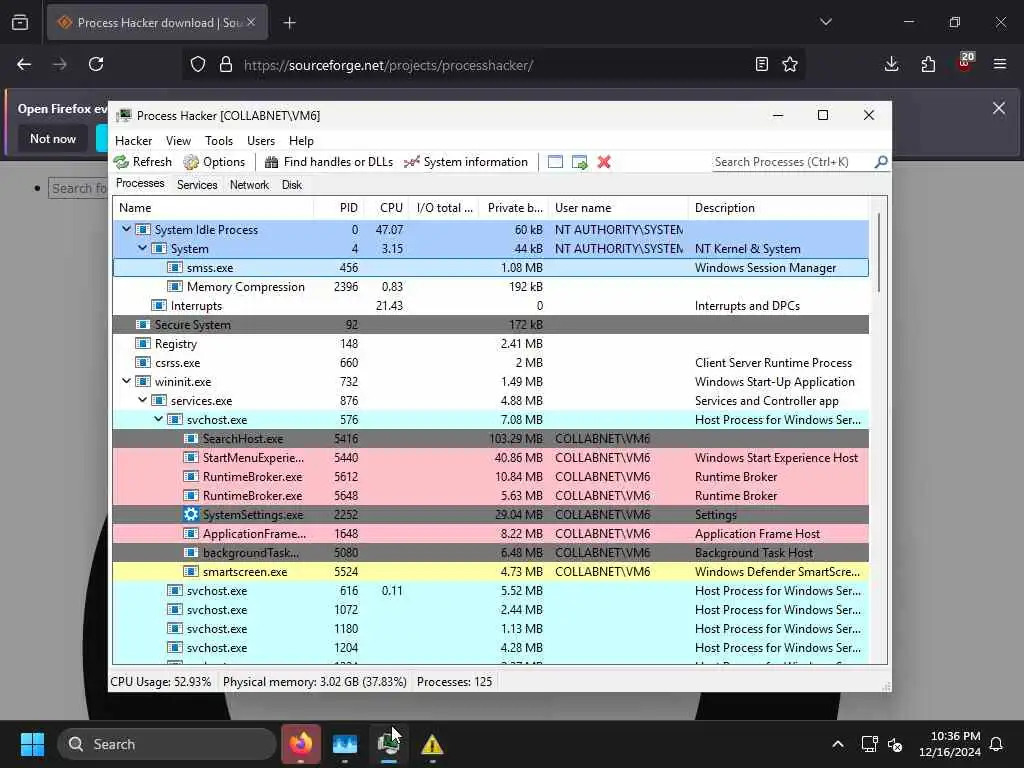Image resolution: width=1024 pixels, height=768 pixels.
Task: Open Firefox list all tabs dropdown
Action: [826, 22]
